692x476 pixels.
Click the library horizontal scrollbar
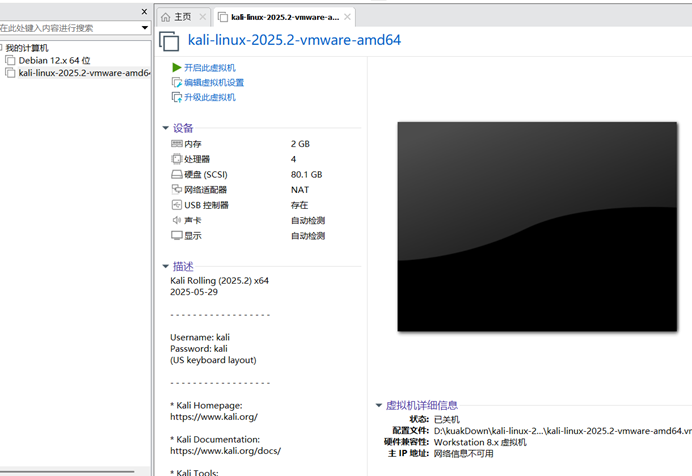[x=67, y=472]
